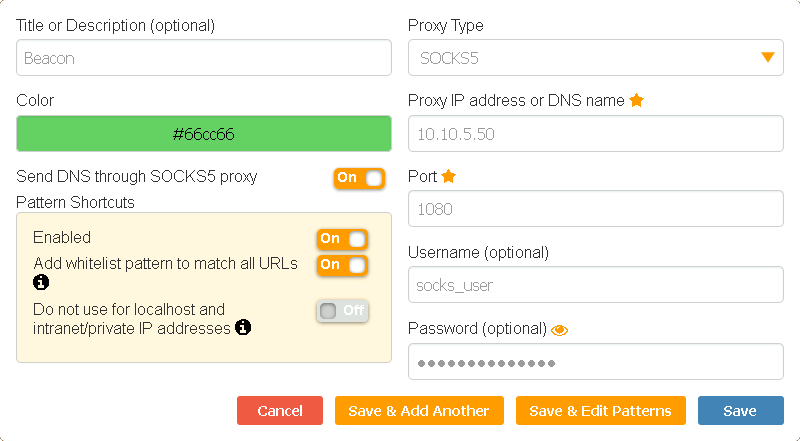
Task: Click the Proxy IP address input field
Action: 595,134
